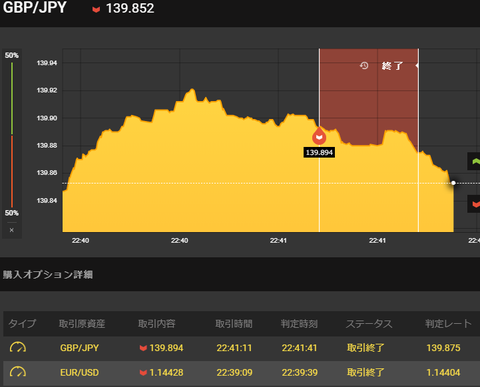480x387 pixels.
Task: Click the current price dot on the chart line
Action: click(x=453, y=183)
